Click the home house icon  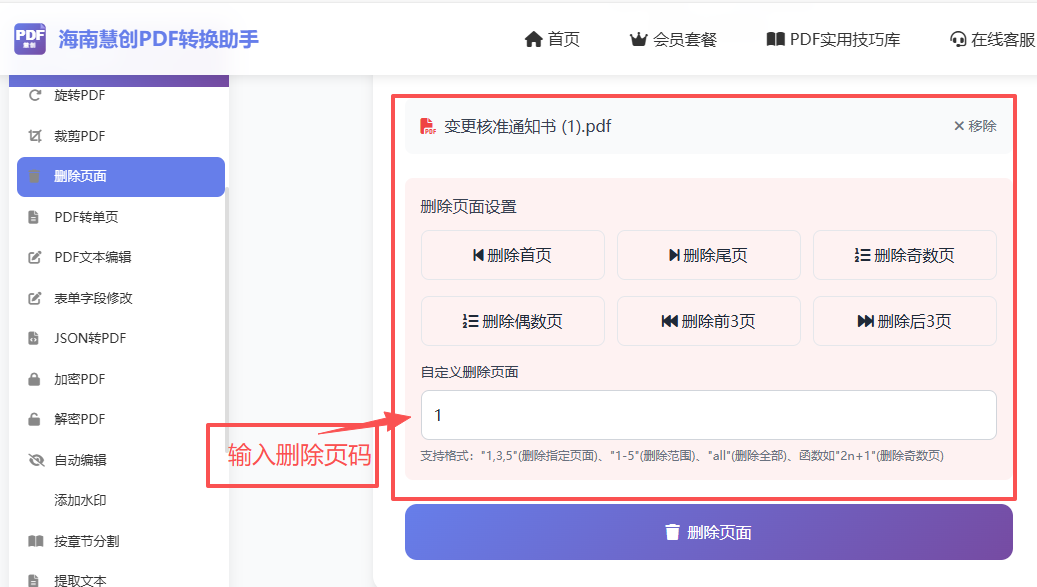533,40
